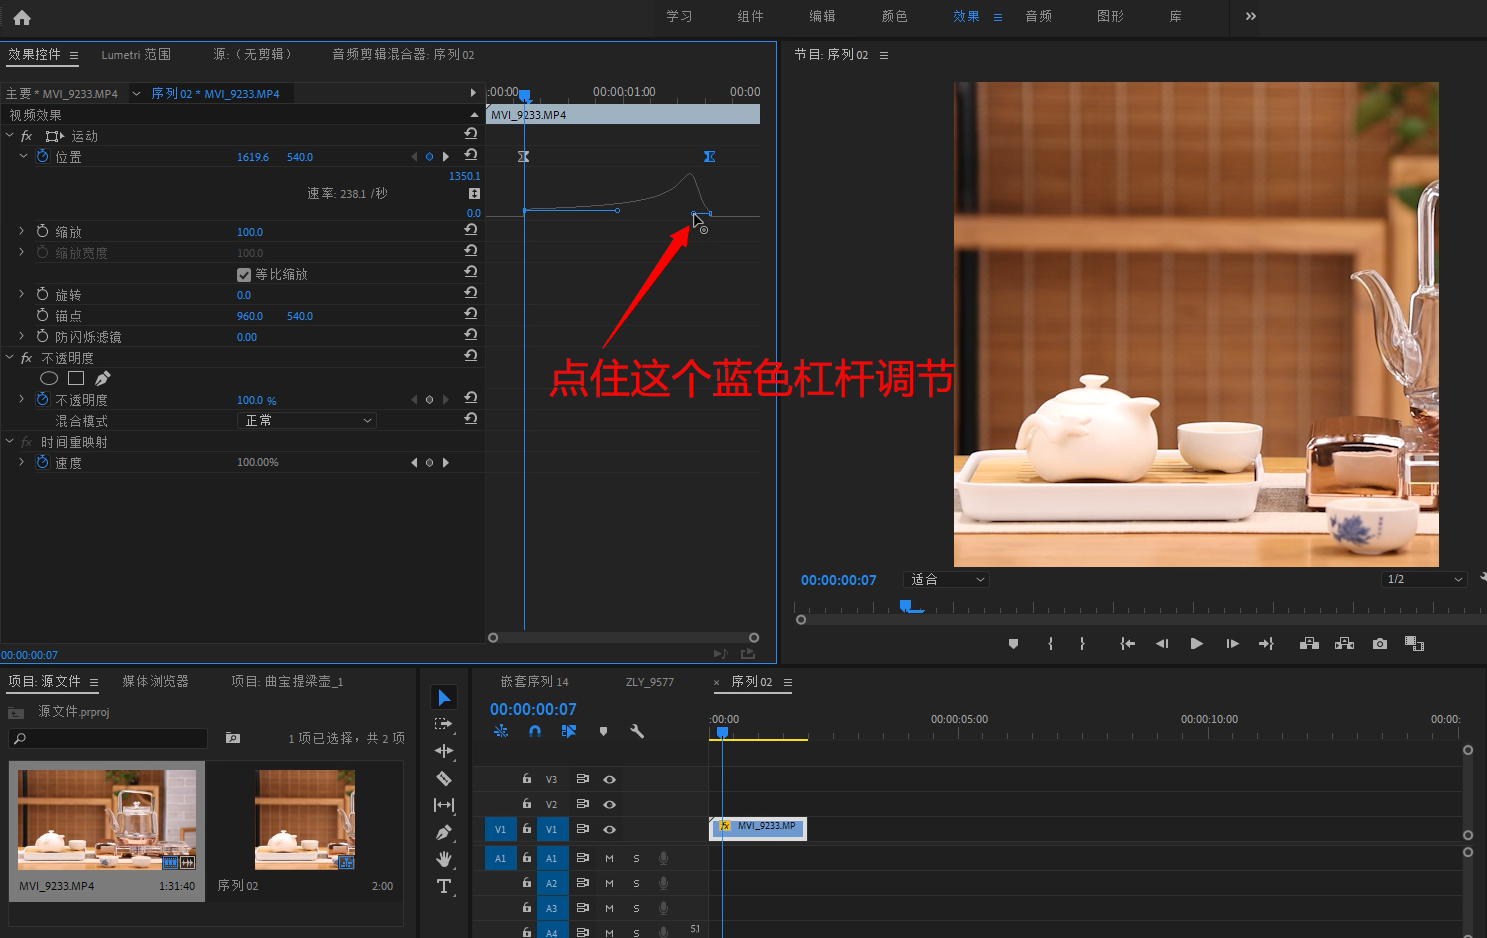This screenshot has height=938, width=1487.
Task: Solo audio track A2
Action: [x=636, y=883]
